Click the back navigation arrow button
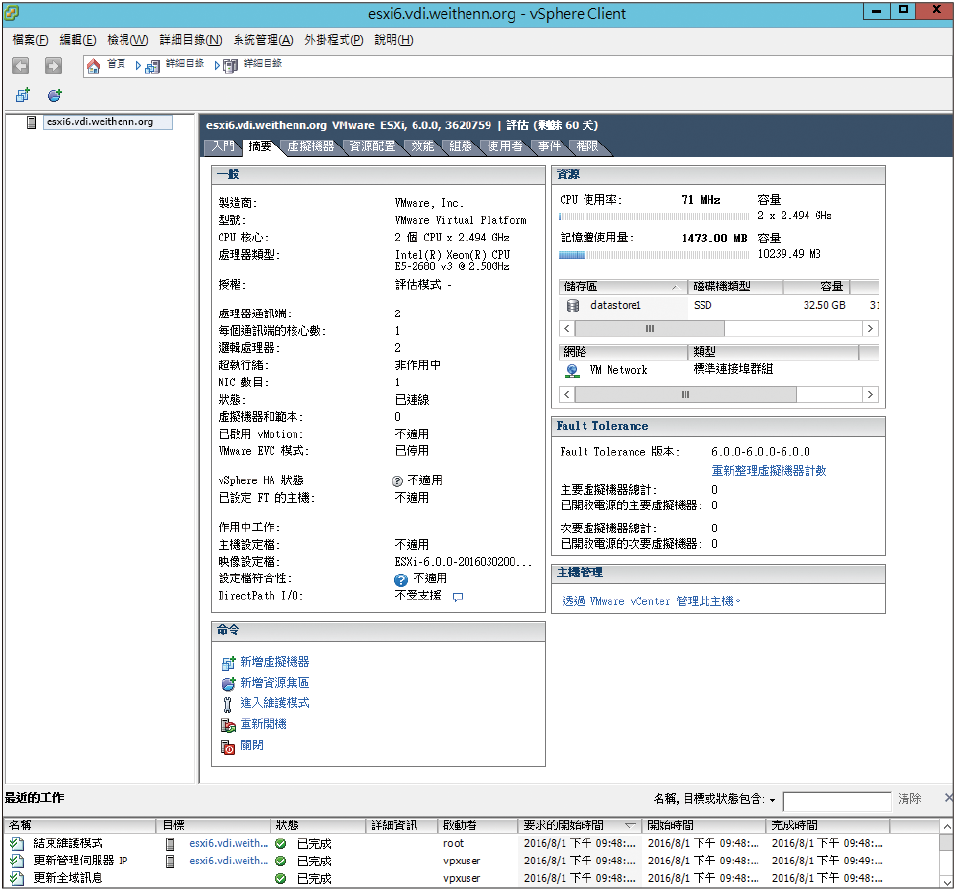 (21, 66)
